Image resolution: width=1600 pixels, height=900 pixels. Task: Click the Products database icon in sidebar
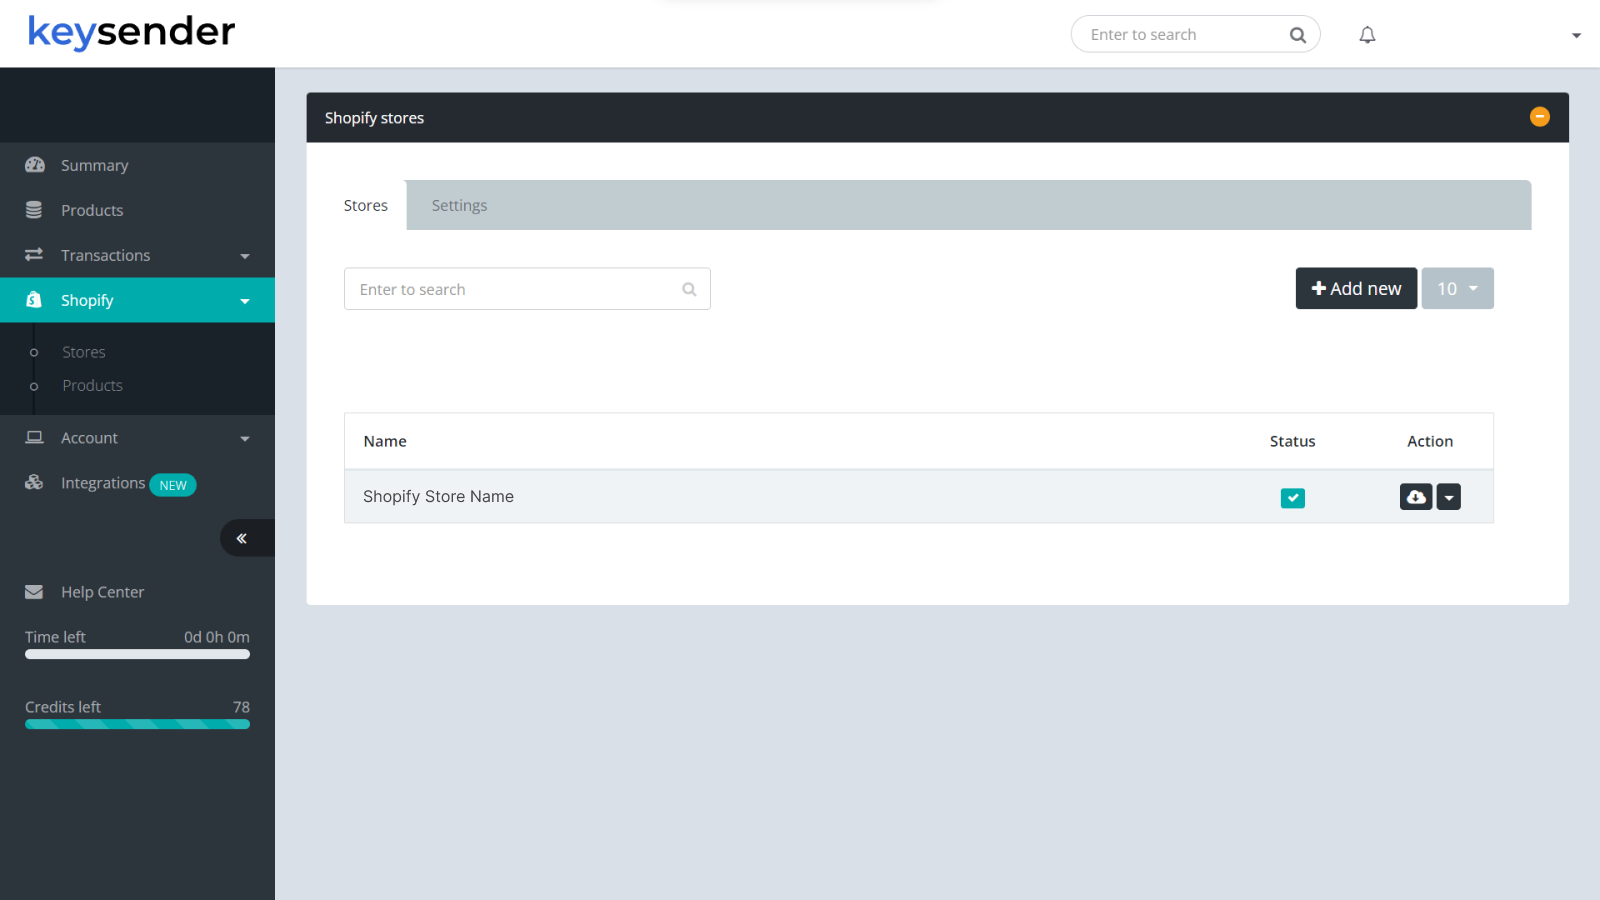tap(33, 209)
